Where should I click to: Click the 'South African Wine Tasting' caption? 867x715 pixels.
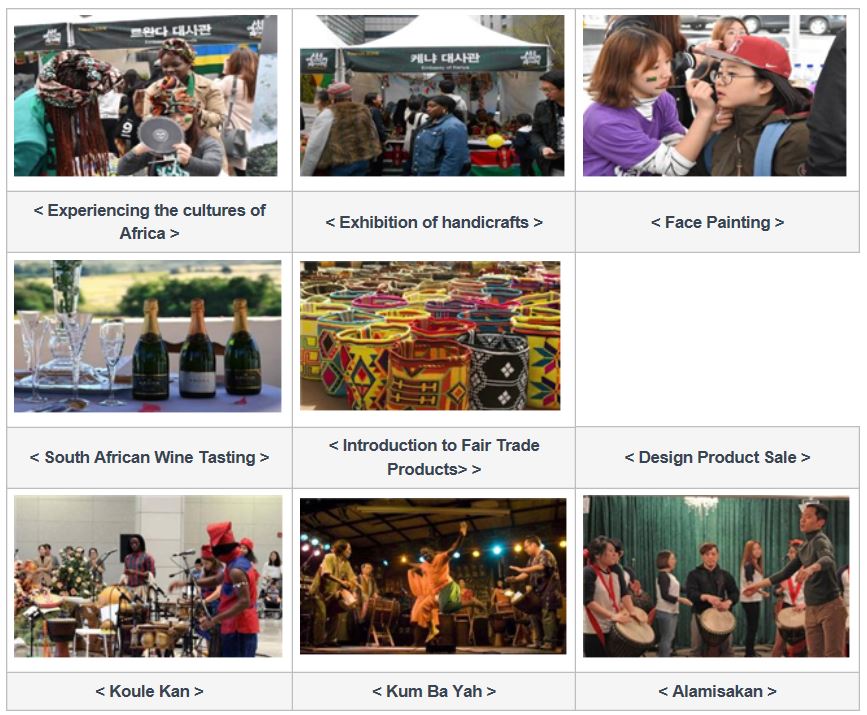coord(149,457)
